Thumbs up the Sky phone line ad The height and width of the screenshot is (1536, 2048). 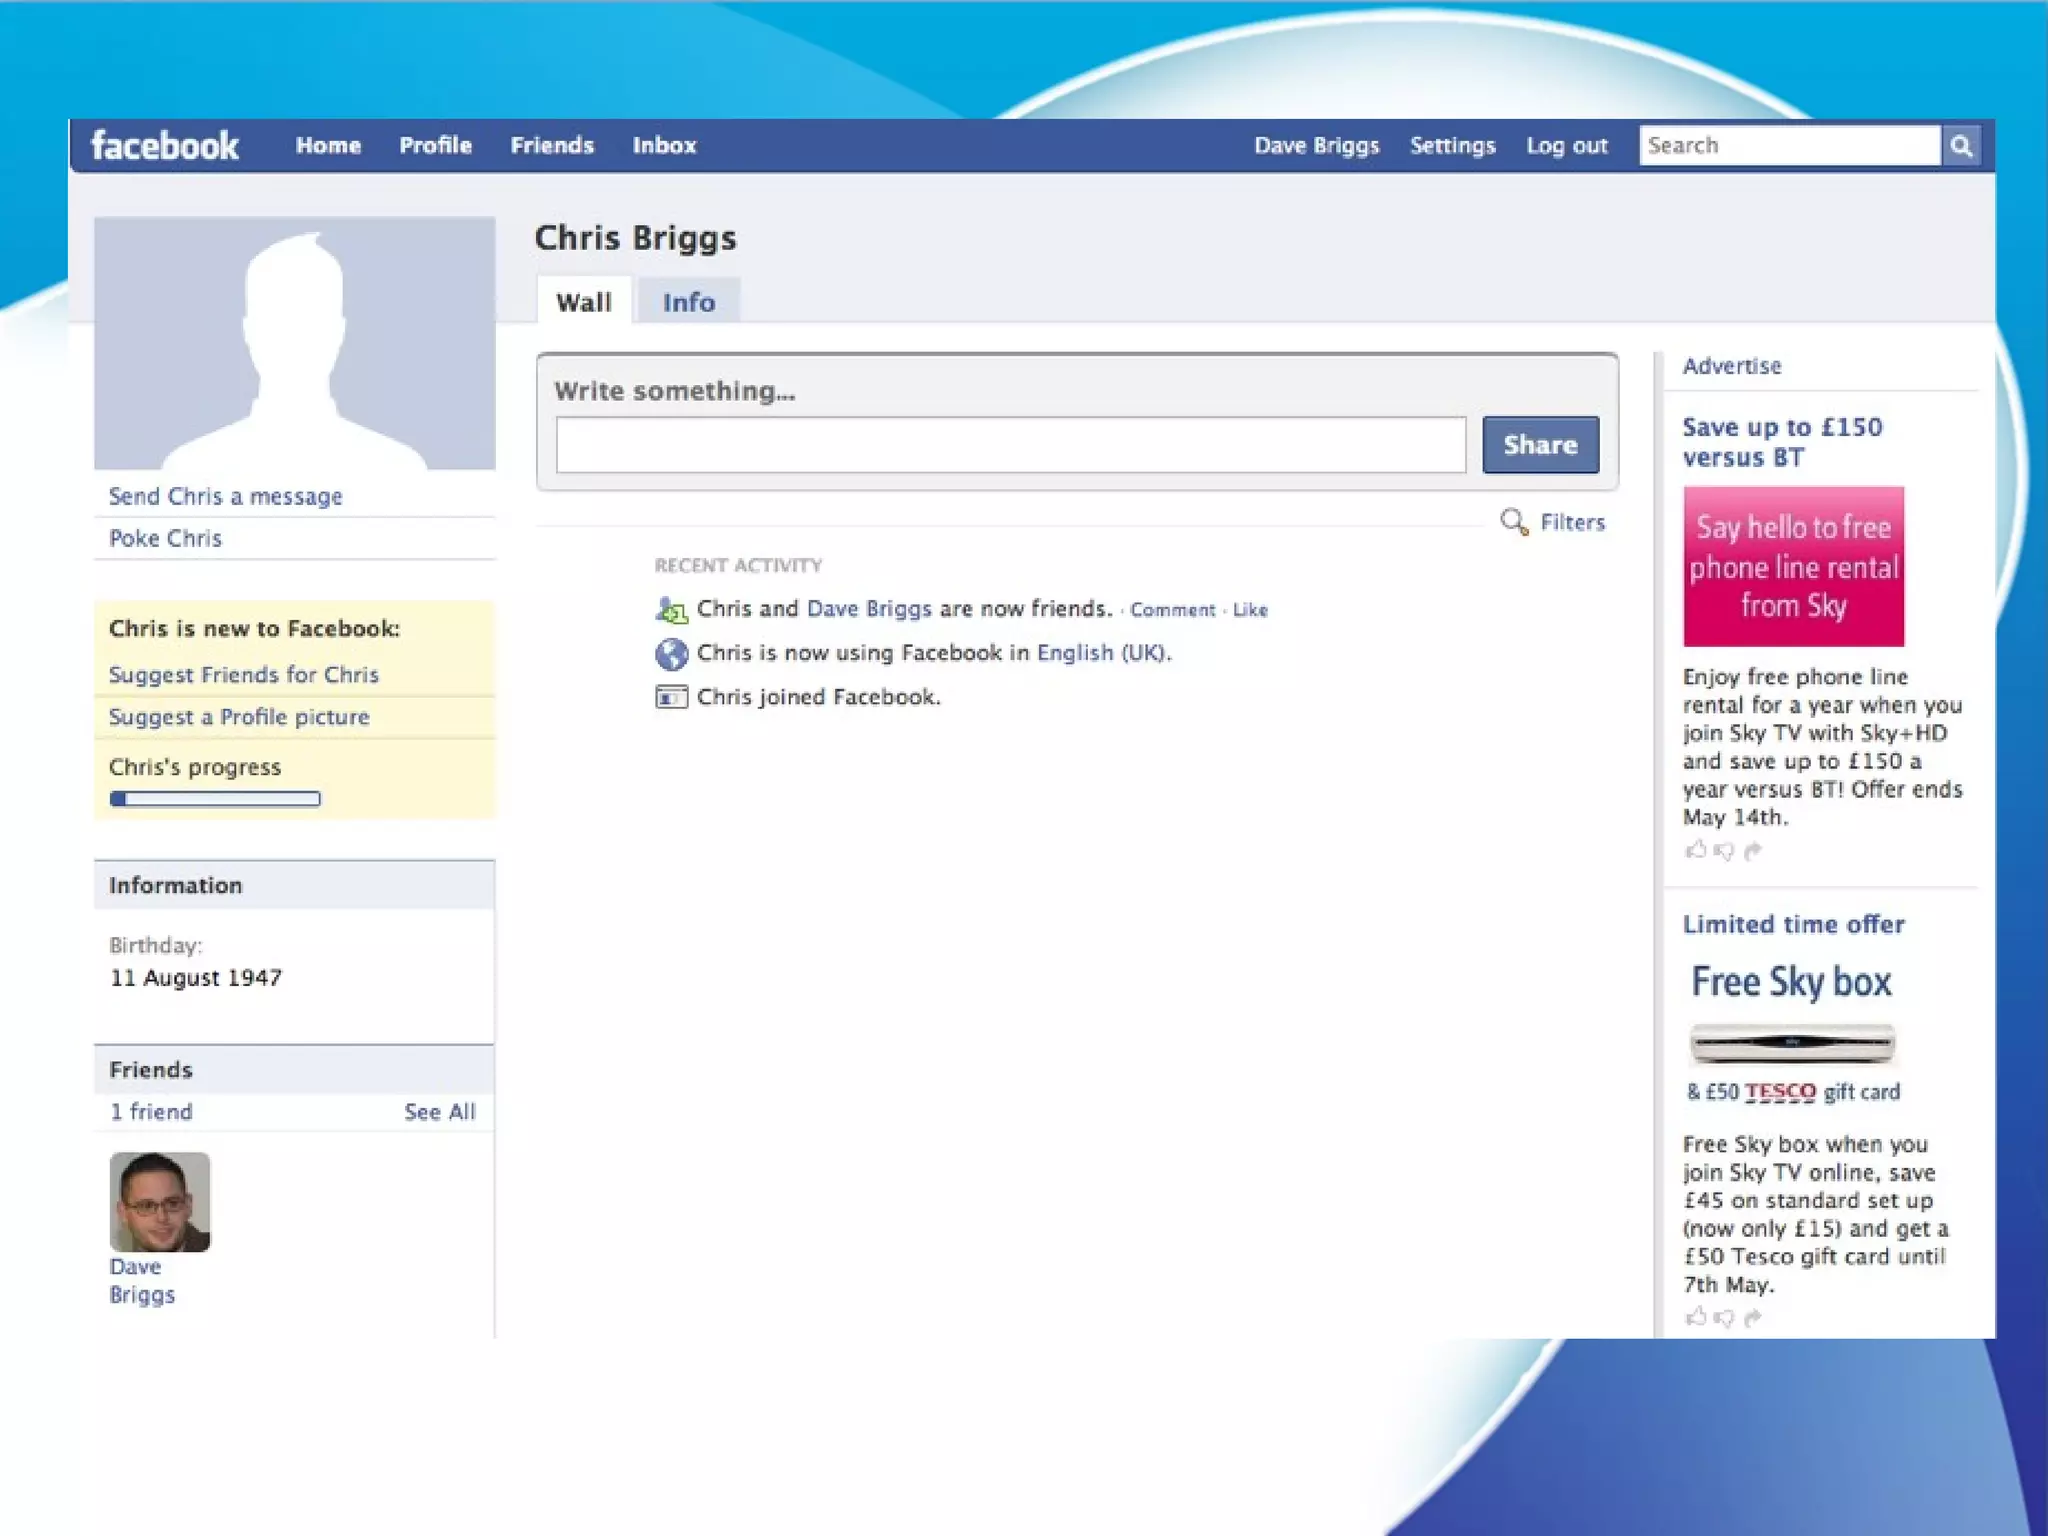pos(1696,850)
